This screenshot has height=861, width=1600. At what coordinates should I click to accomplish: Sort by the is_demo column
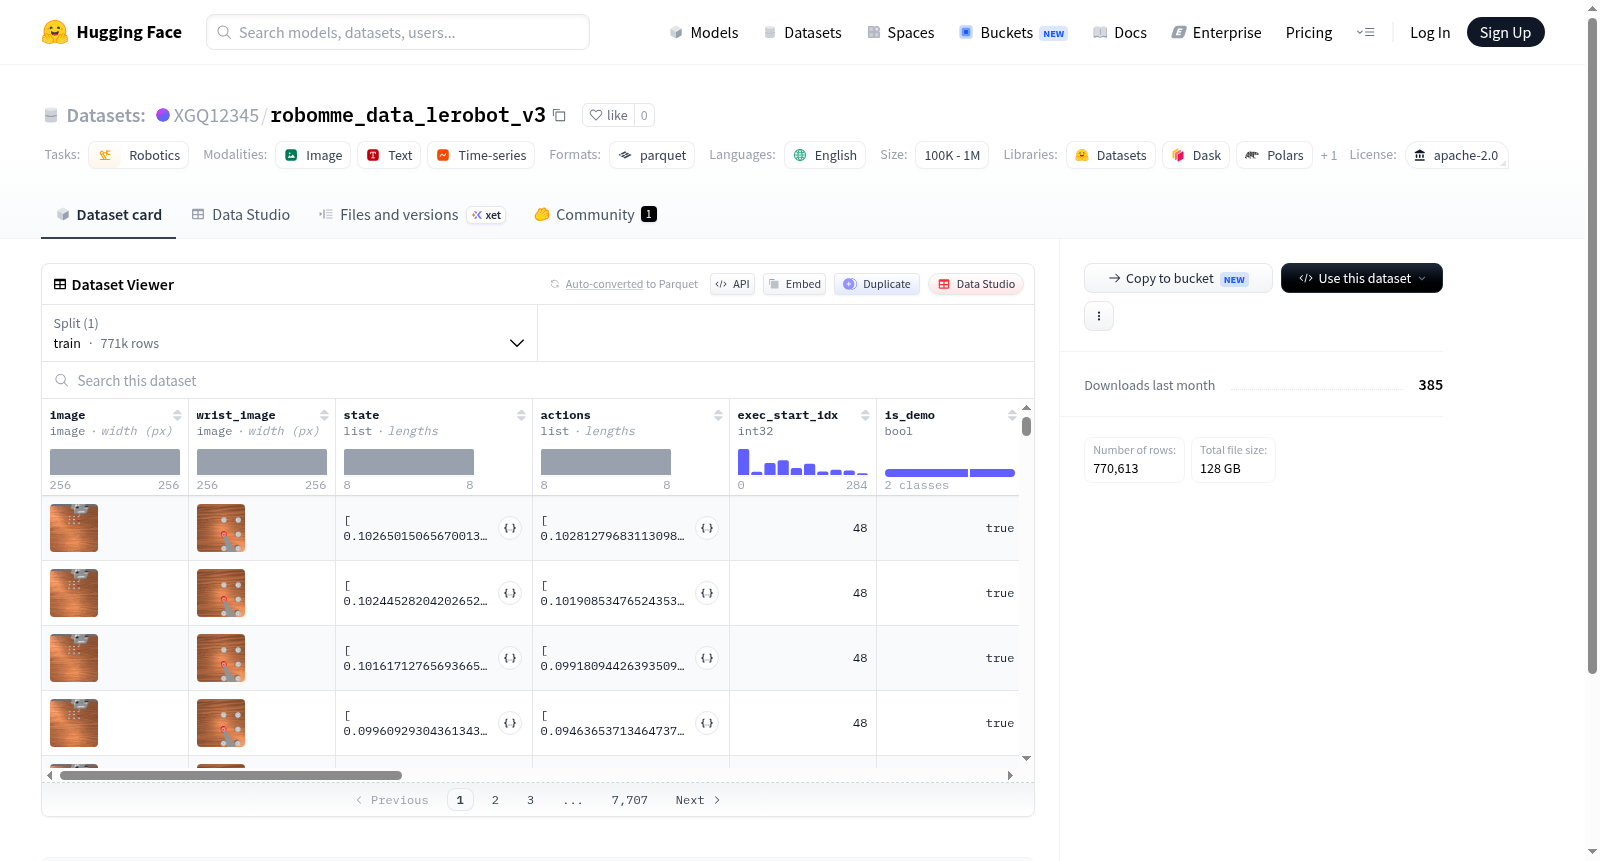[1012, 415]
